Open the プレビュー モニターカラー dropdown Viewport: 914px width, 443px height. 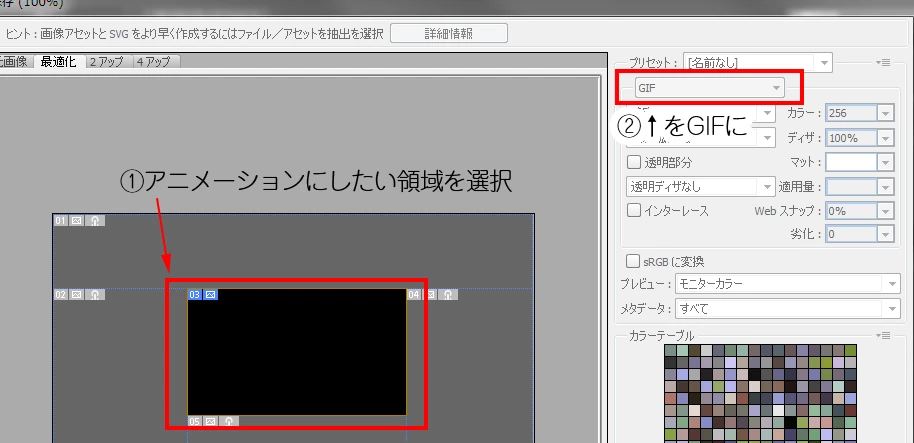[788, 284]
